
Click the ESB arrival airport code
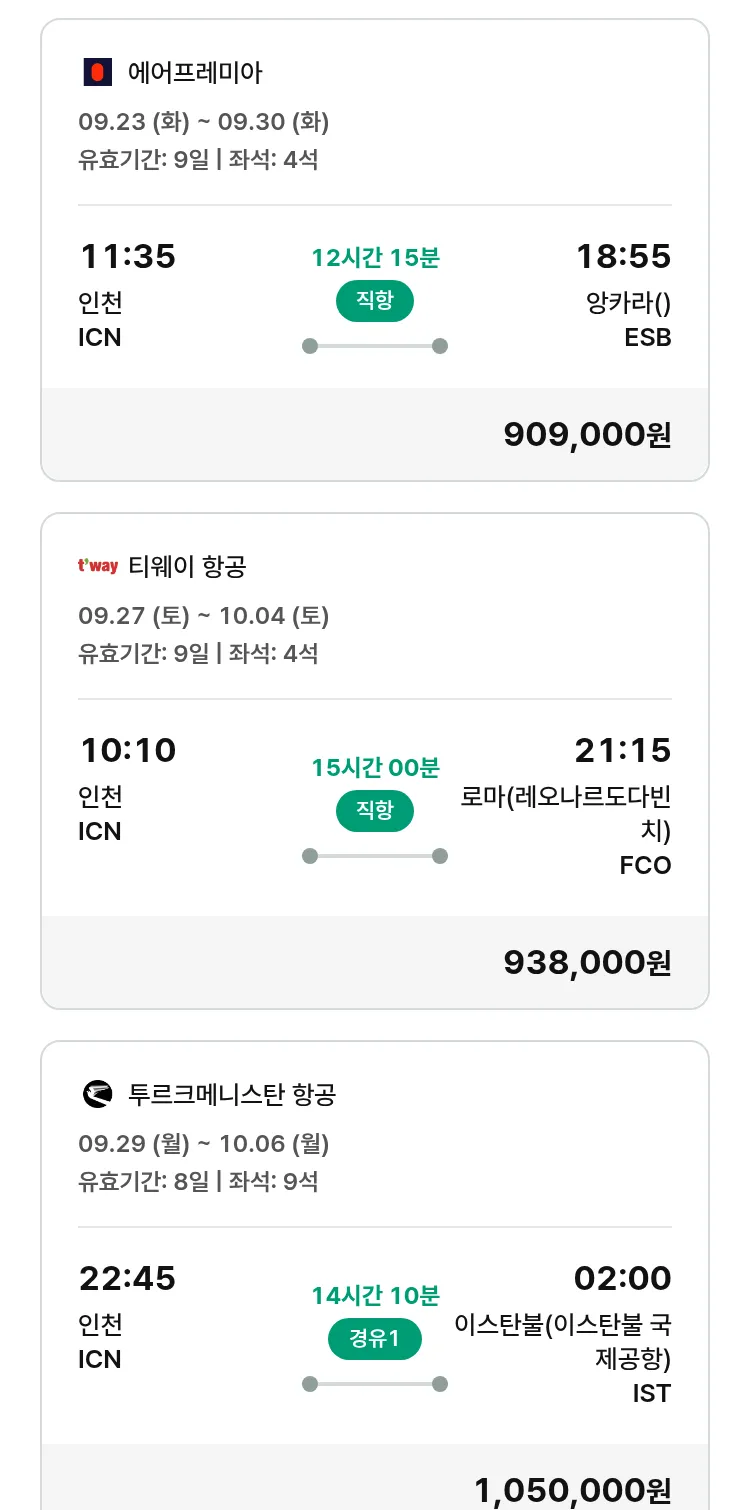(647, 338)
